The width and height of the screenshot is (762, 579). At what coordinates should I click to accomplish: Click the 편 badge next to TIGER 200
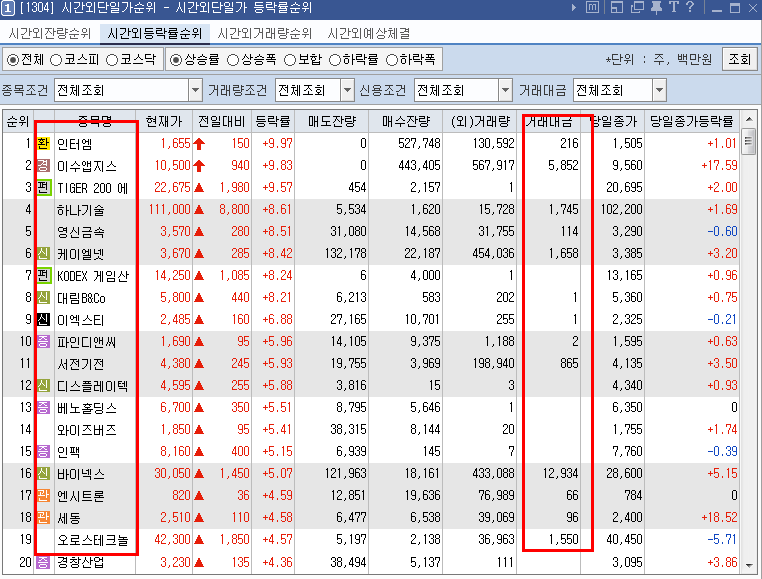43,187
